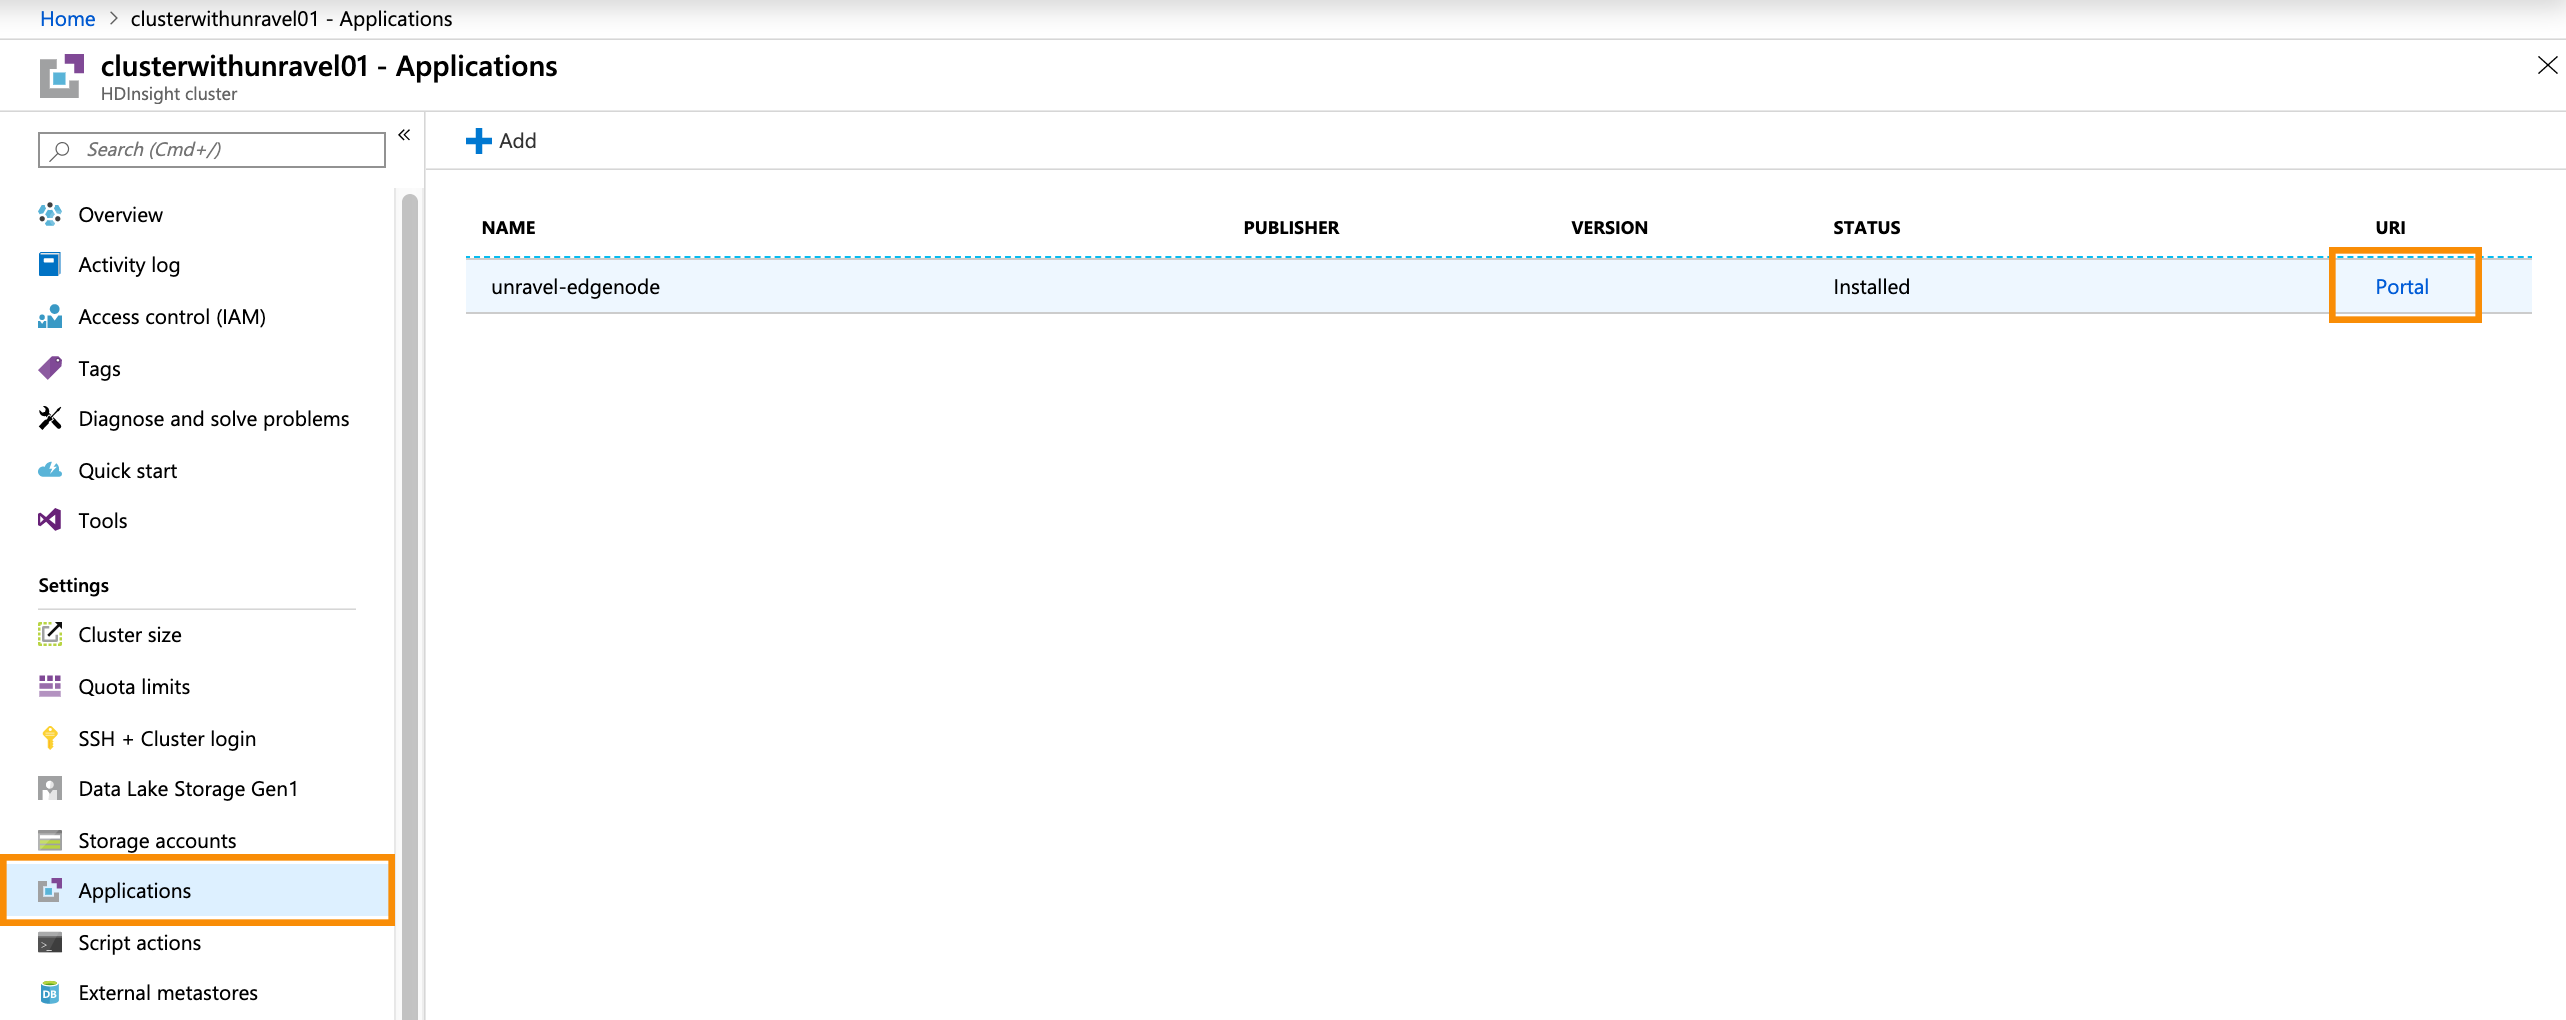Click the Tags icon
The image size is (2566, 1020).
pos(50,369)
